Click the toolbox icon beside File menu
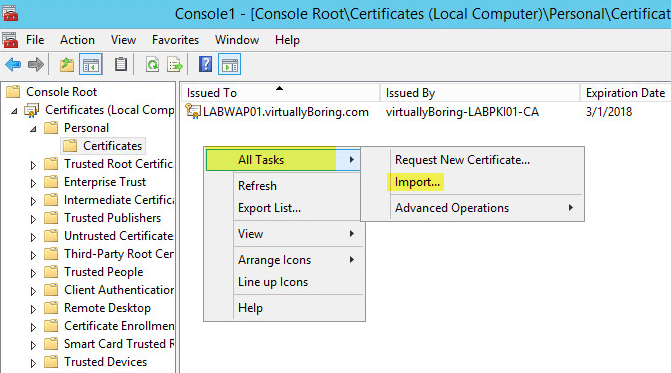The image size is (671, 373). click(x=10, y=40)
